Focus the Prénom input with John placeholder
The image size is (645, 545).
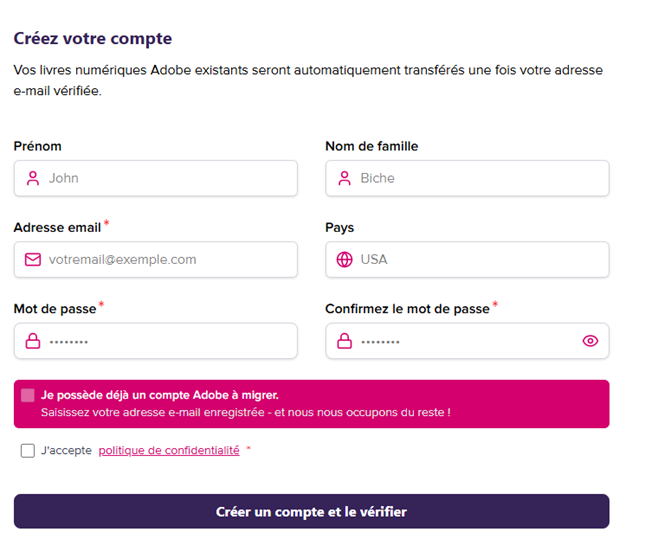(x=155, y=178)
